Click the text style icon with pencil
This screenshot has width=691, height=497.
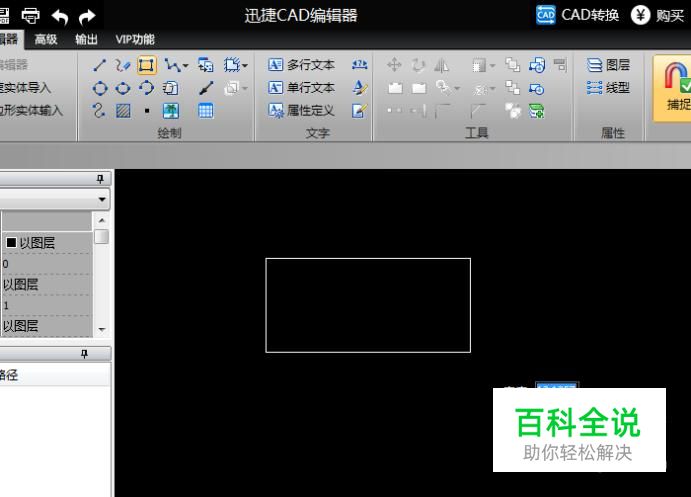click(360, 88)
